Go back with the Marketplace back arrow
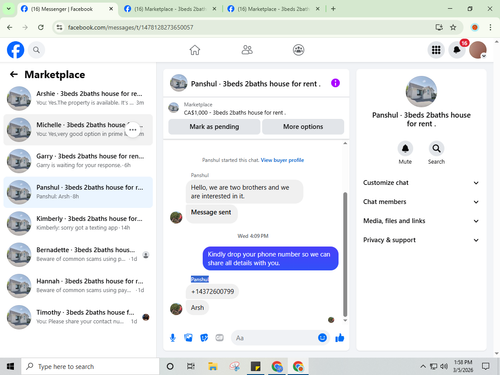This screenshot has height=375, width=500. pyautogui.click(x=14, y=74)
